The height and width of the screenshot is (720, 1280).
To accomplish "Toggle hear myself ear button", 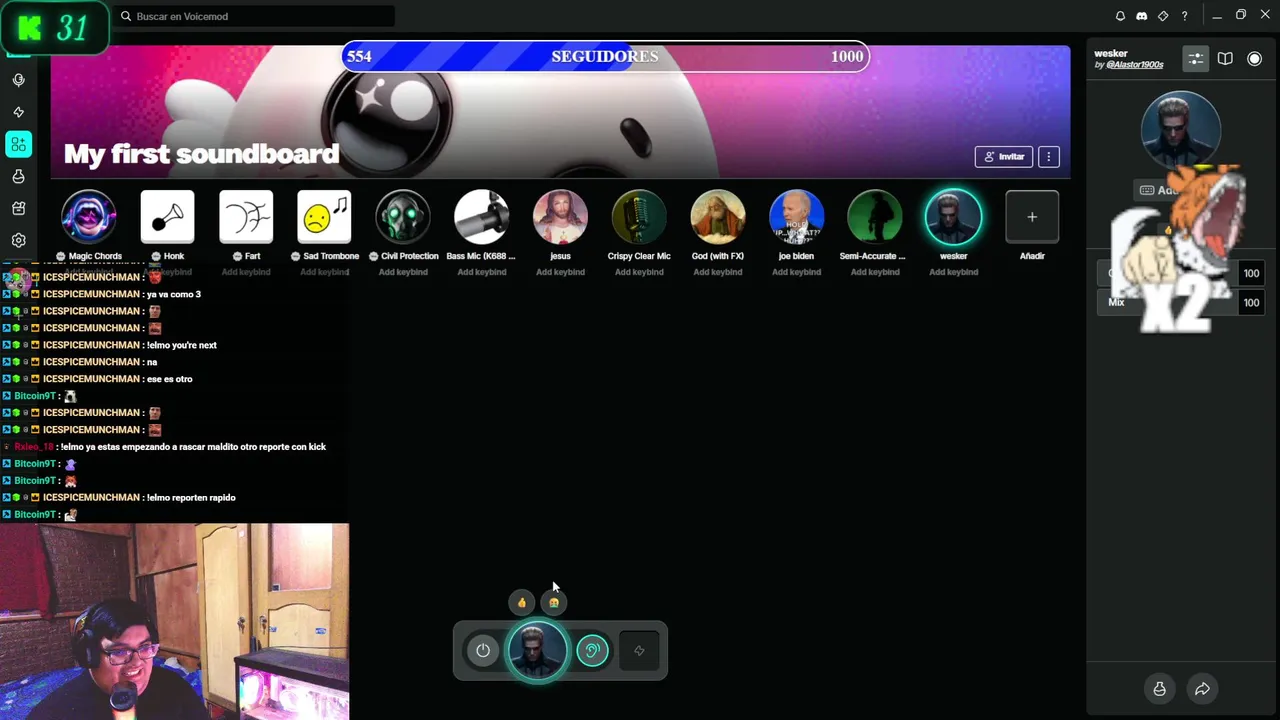I will coord(592,651).
